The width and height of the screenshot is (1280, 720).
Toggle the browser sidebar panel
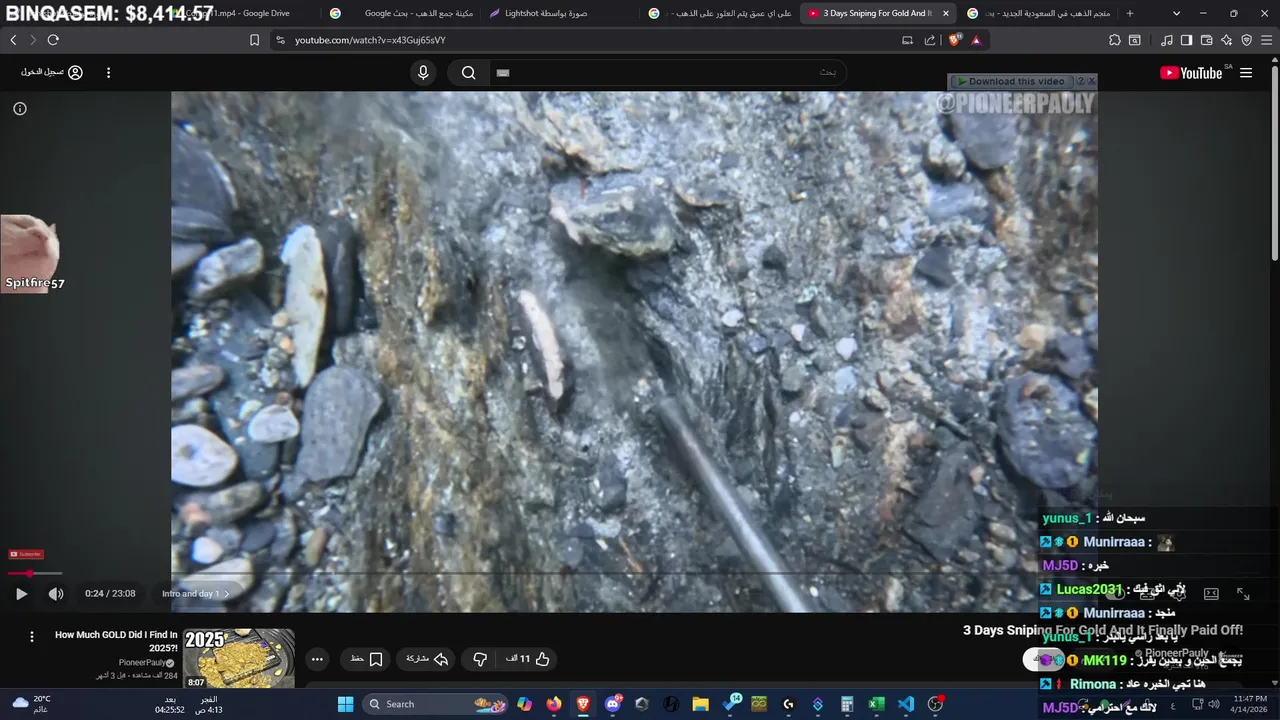pos(1186,40)
